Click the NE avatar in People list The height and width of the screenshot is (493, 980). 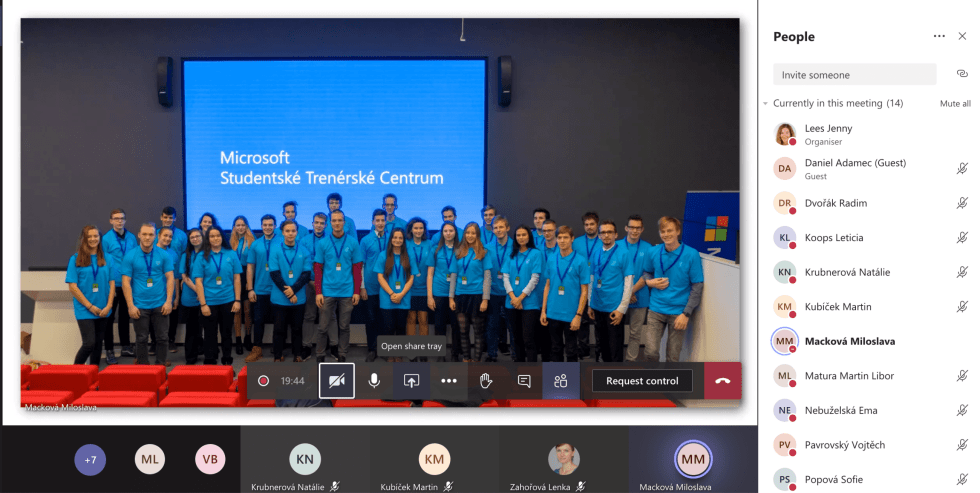784,411
